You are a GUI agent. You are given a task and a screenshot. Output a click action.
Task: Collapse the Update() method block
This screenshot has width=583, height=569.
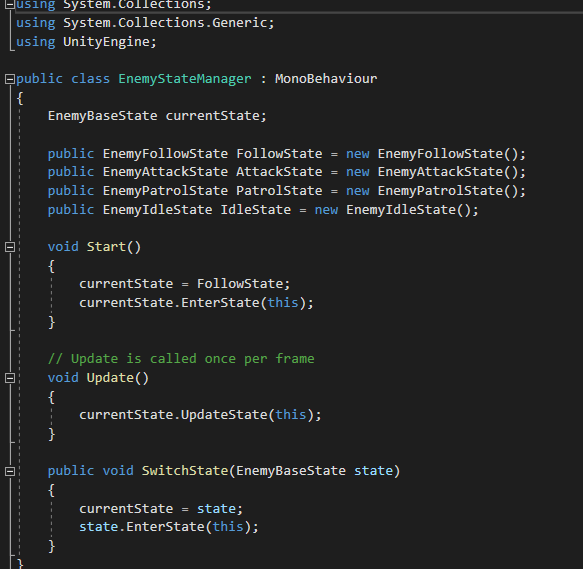10,378
